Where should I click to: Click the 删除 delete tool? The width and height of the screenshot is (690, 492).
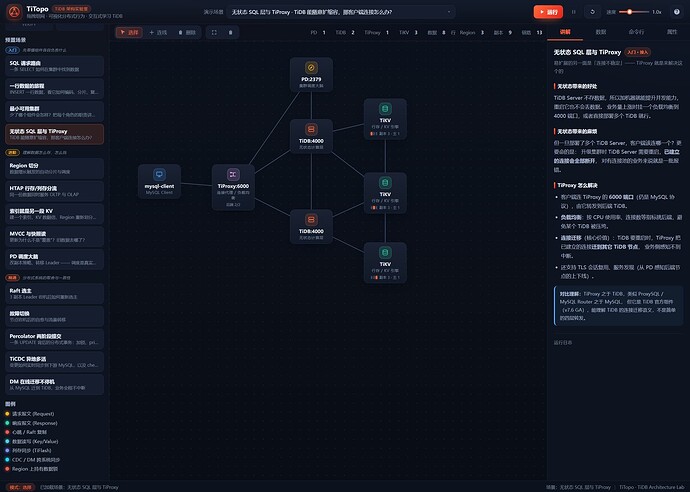[x=187, y=32]
